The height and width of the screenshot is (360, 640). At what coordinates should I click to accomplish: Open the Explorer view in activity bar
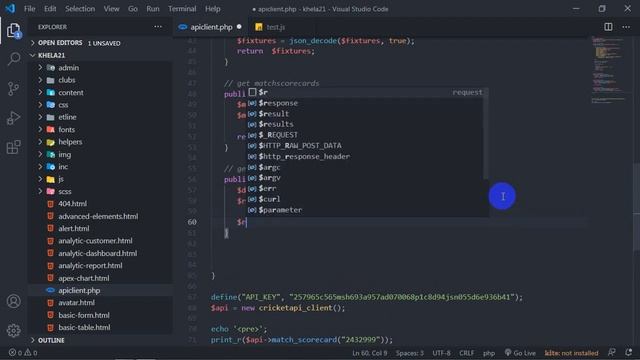[x=13, y=31]
